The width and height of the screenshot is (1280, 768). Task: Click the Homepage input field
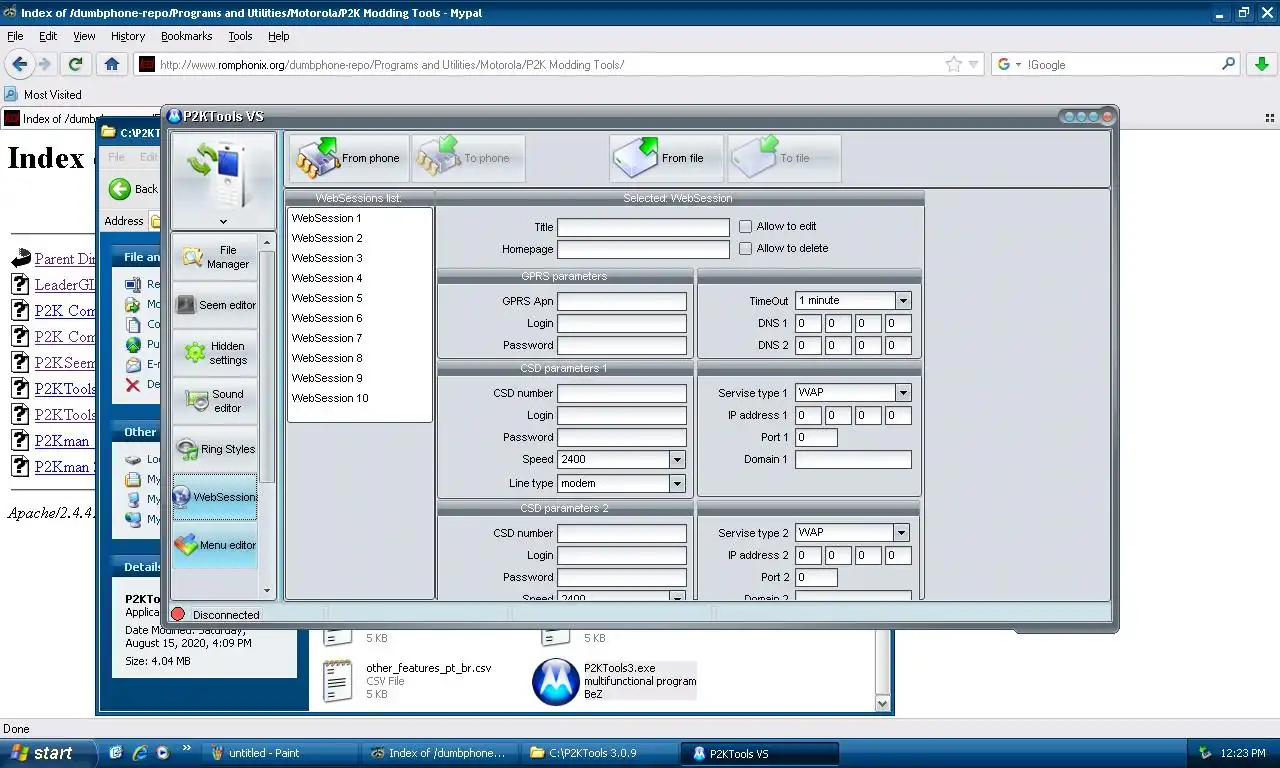point(643,249)
